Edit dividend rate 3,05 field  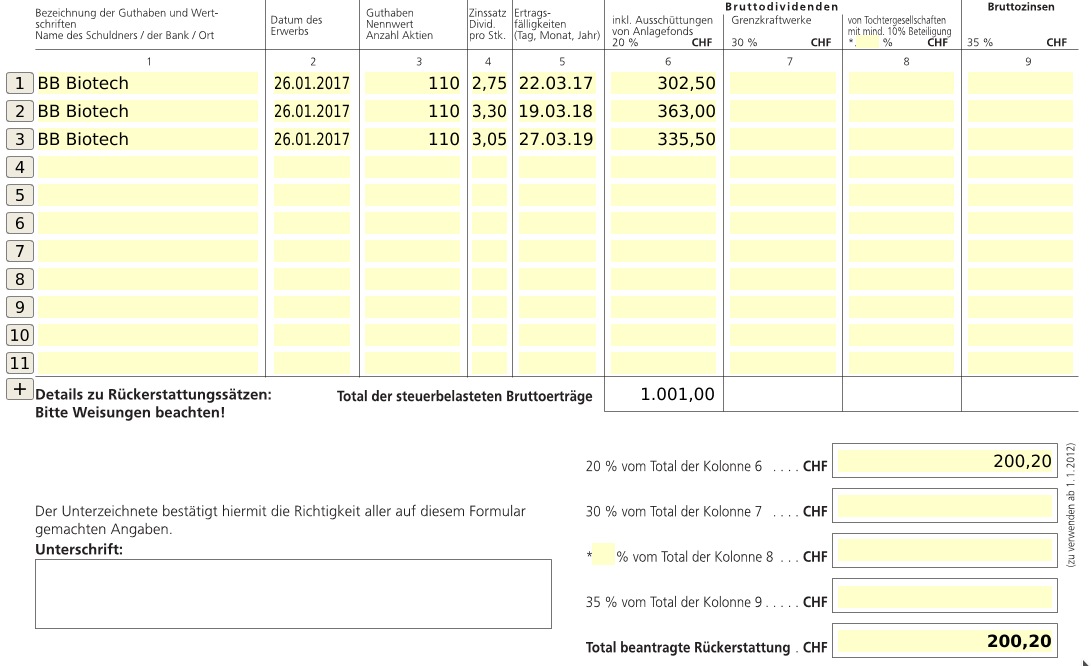click(490, 139)
